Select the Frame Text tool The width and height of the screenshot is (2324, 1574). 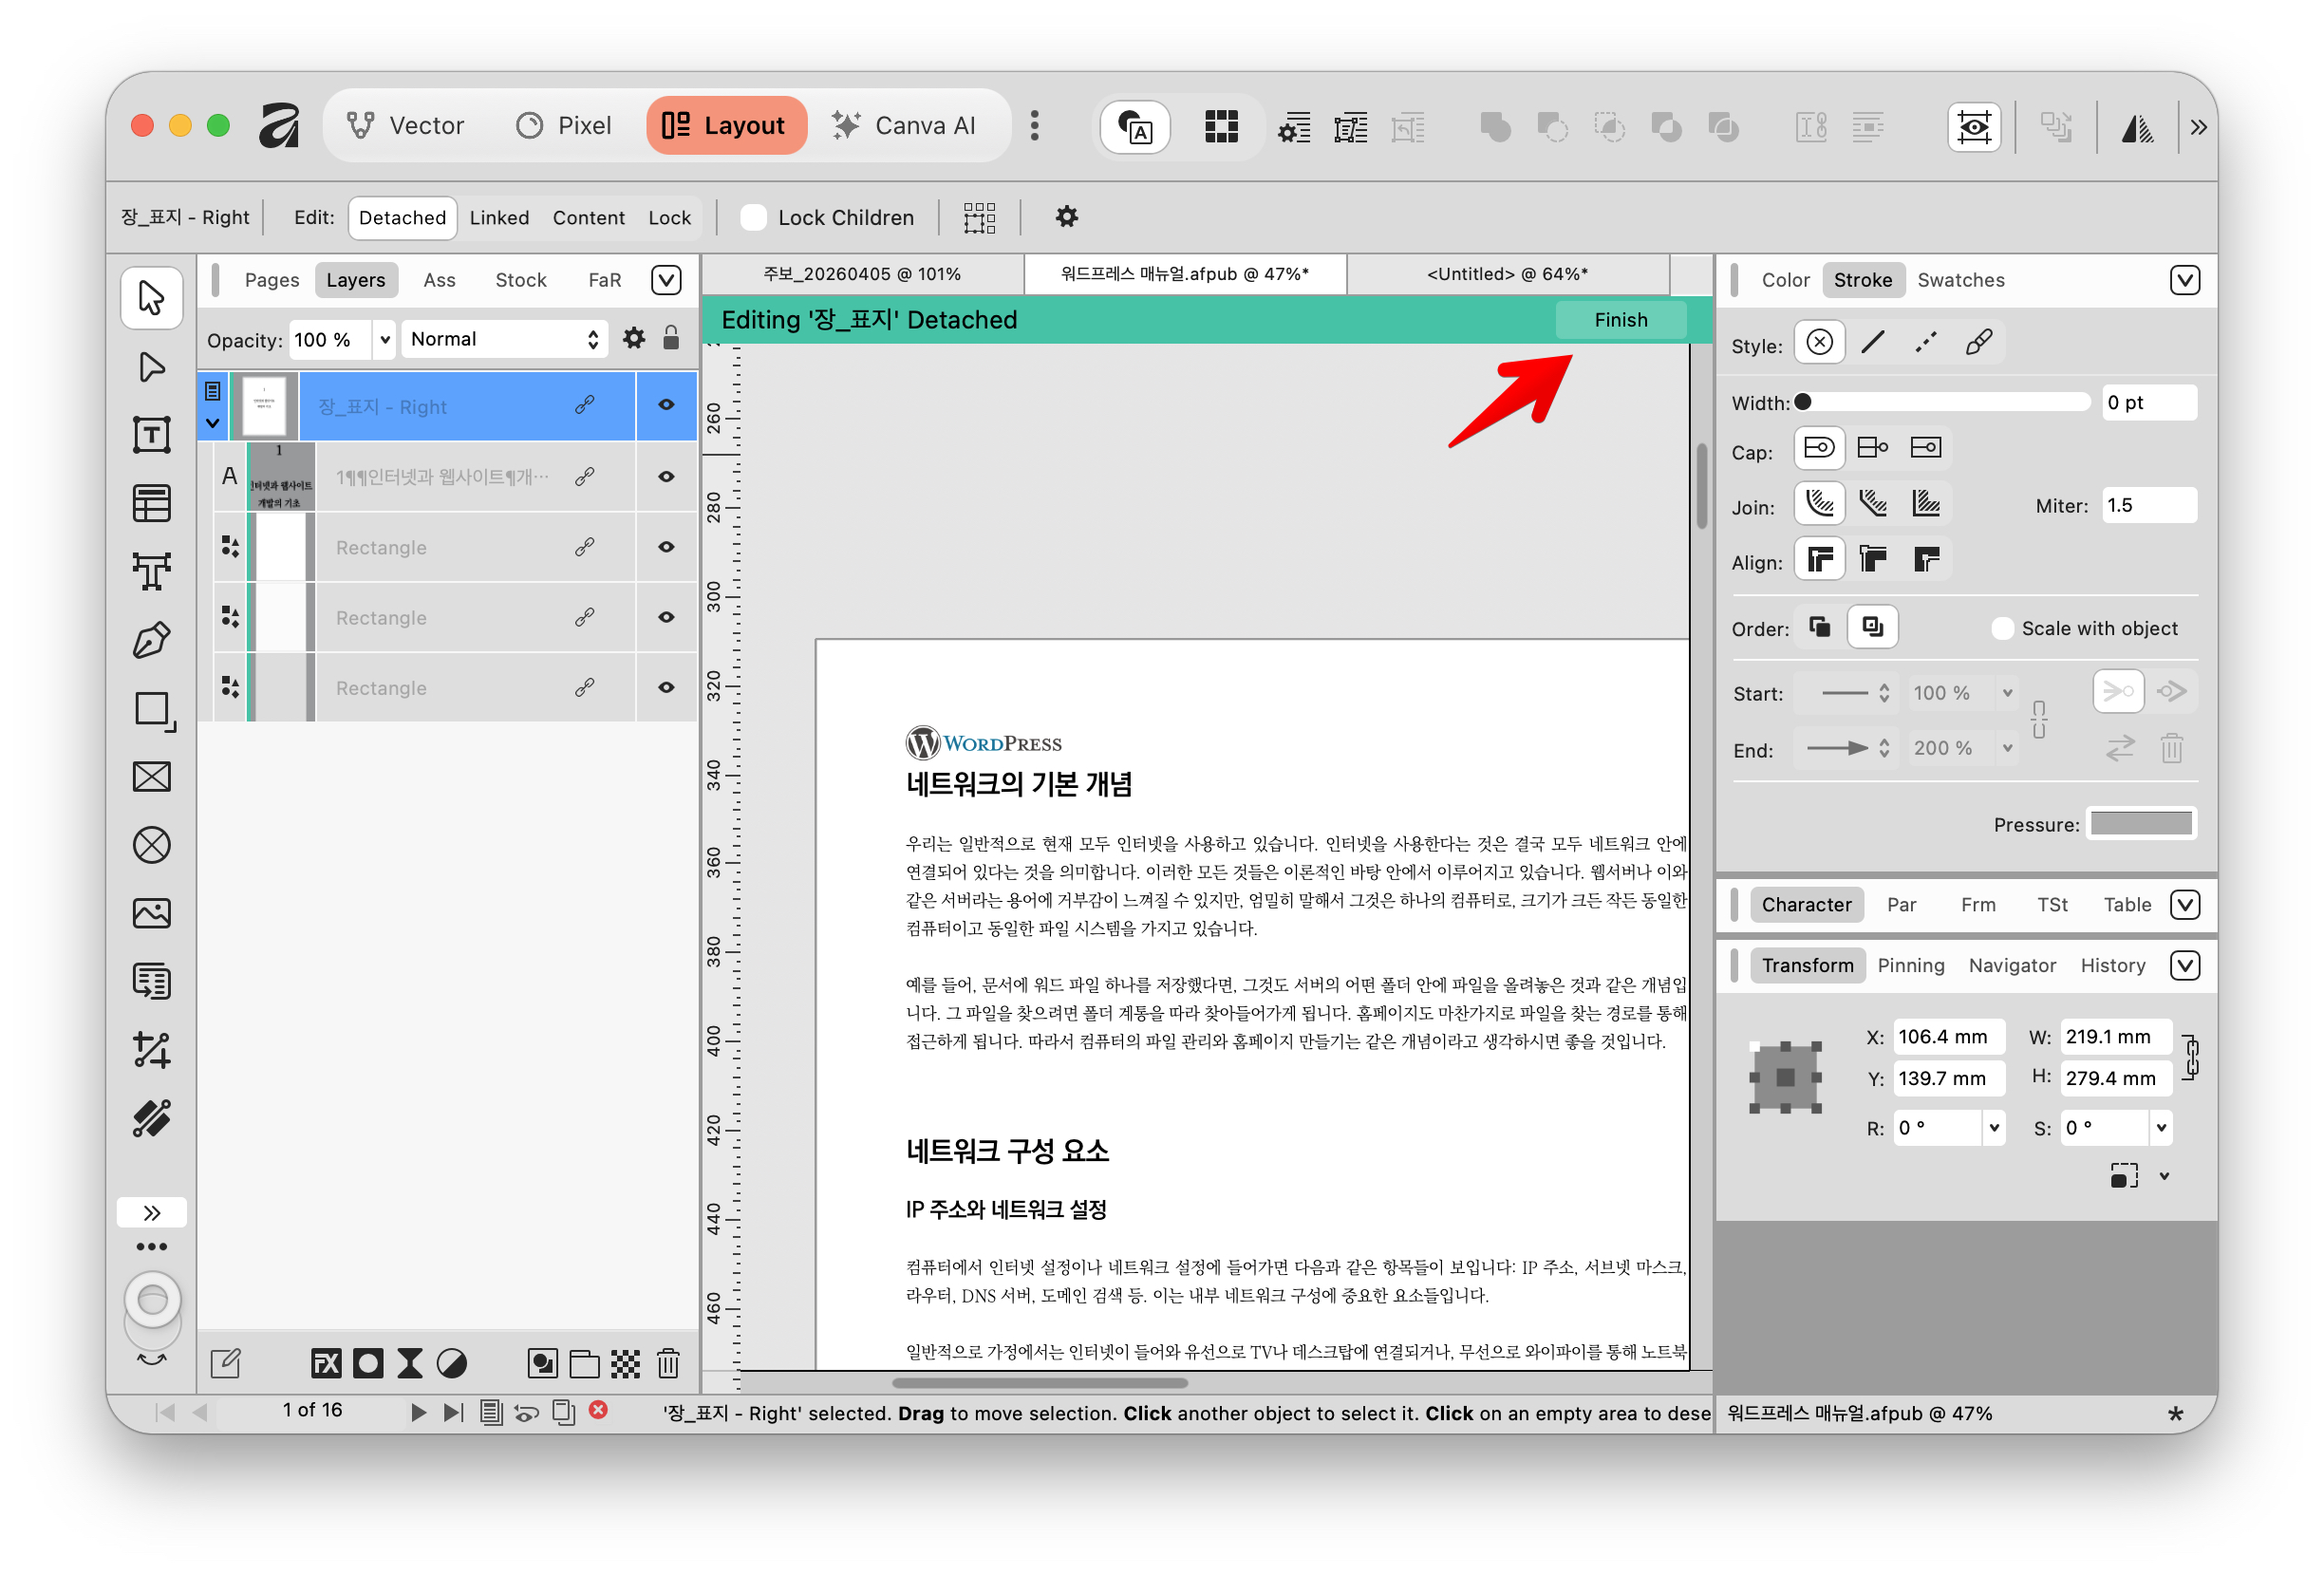click(x=151, y=434)
